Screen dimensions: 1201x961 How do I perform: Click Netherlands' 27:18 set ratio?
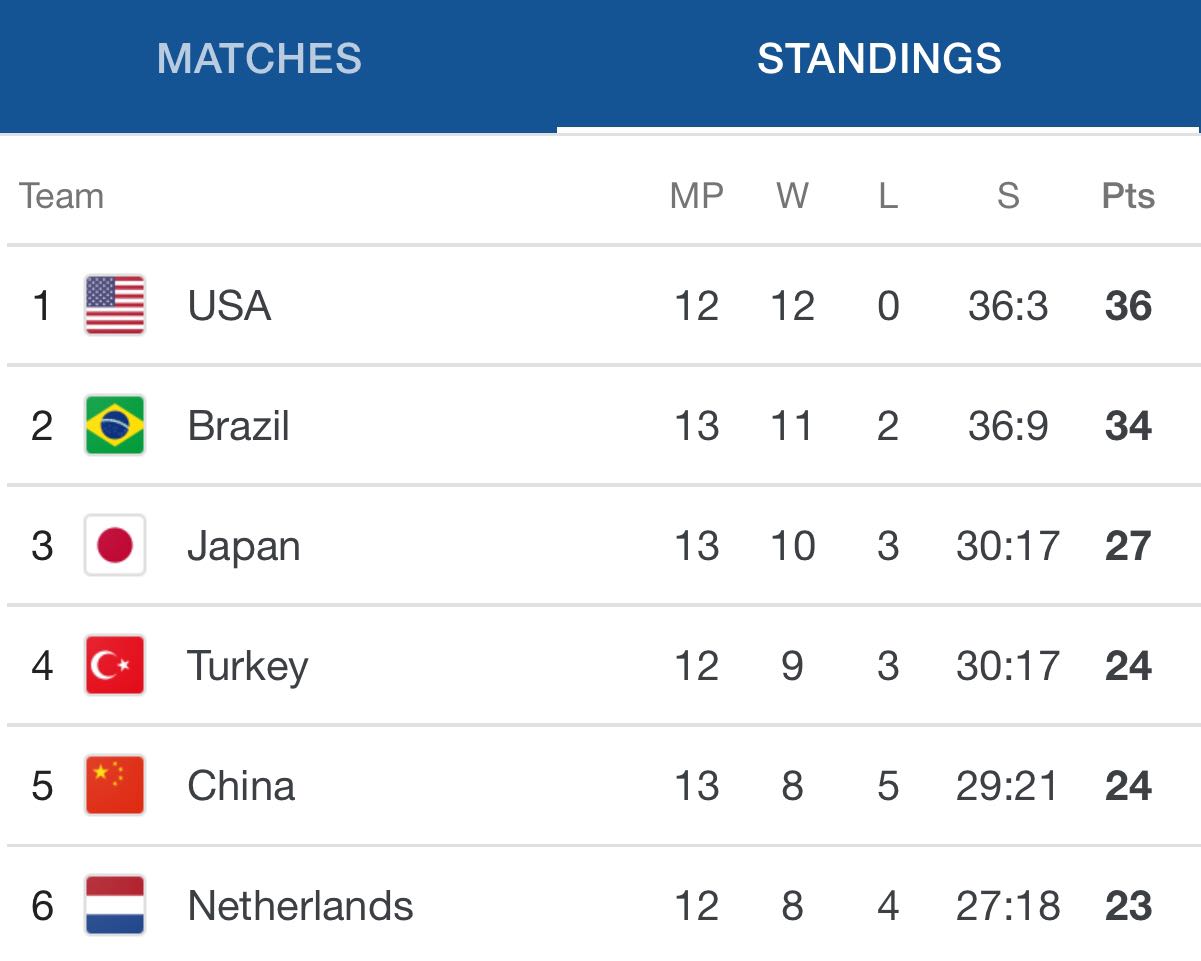pos(1008,906)
